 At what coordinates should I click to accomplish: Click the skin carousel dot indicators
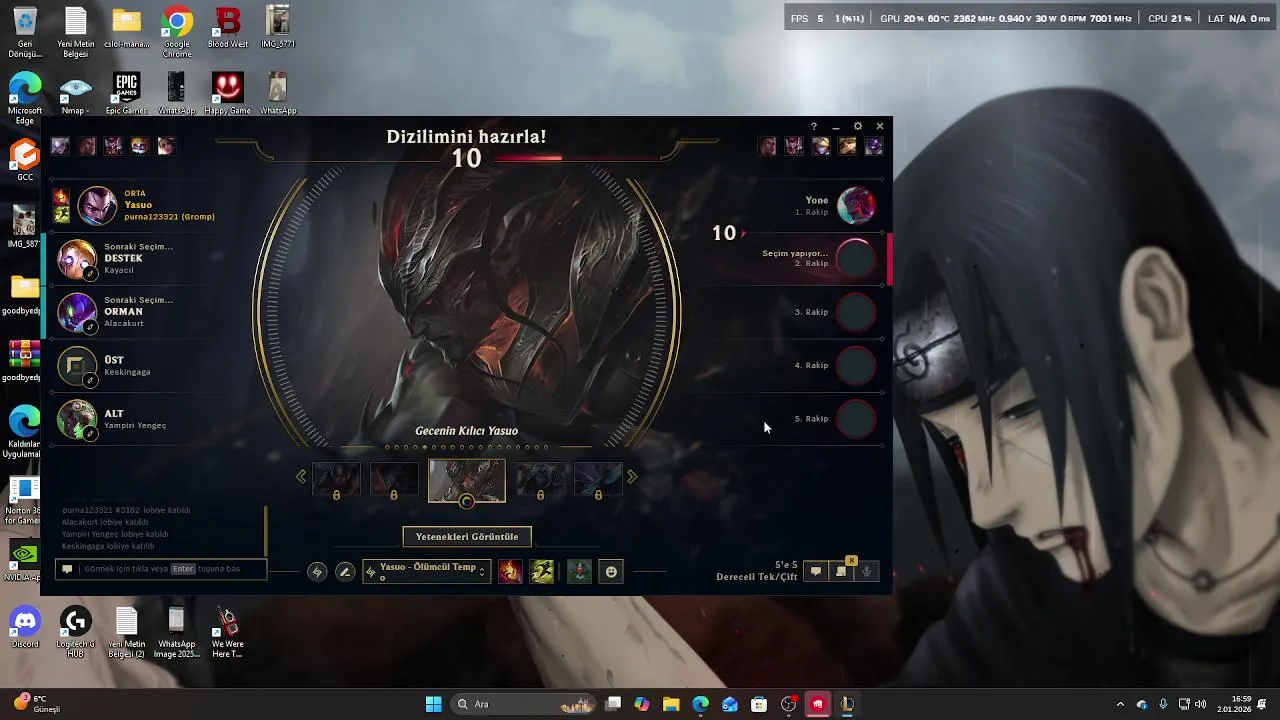pos(467,447)
